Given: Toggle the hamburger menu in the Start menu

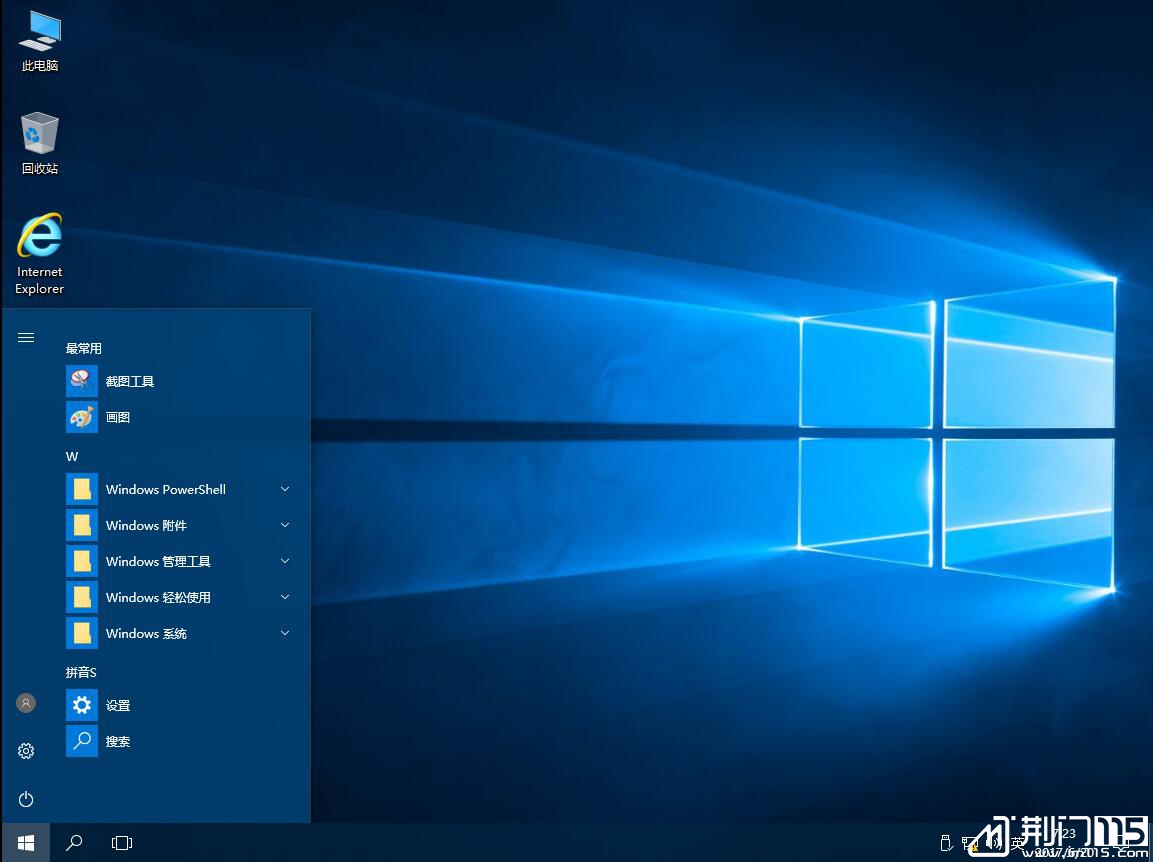Looking at the screenshot, I should pyautogui.click(x=26, y=338).
